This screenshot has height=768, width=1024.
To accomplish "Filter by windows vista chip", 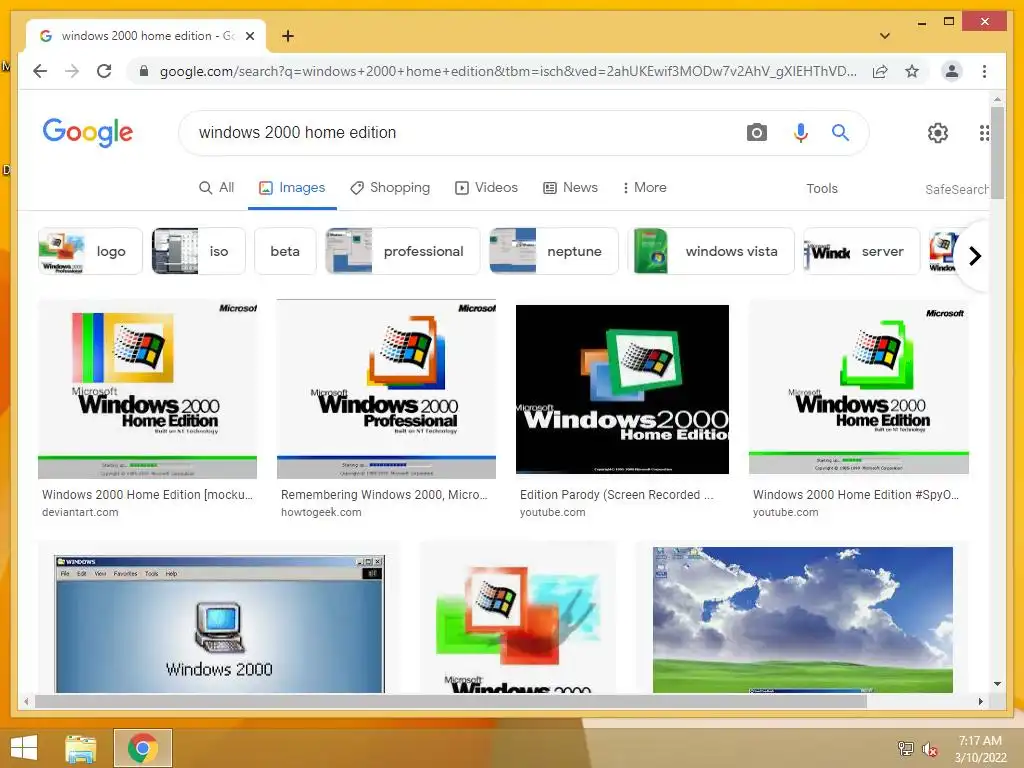I will point(711,251).
